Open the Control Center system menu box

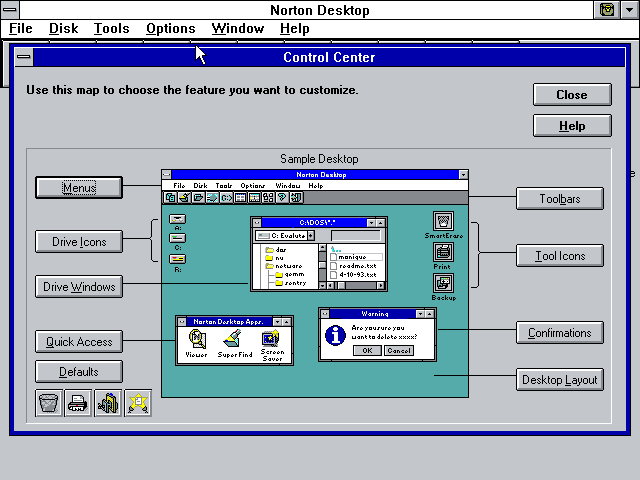click(24, 57)
